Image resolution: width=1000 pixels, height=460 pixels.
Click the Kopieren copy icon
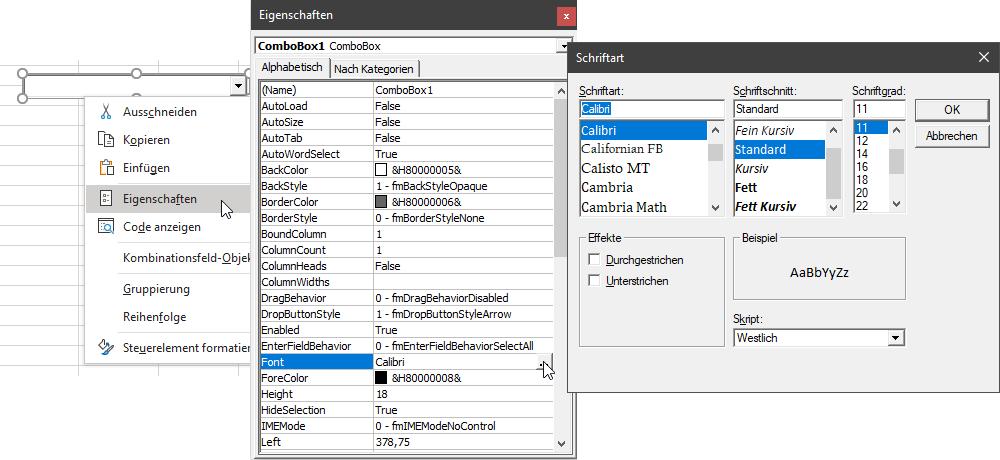[x=105, y=140]
